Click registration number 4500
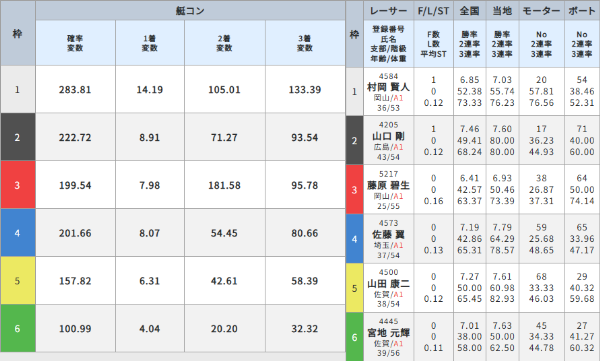 tap(388, 272)
